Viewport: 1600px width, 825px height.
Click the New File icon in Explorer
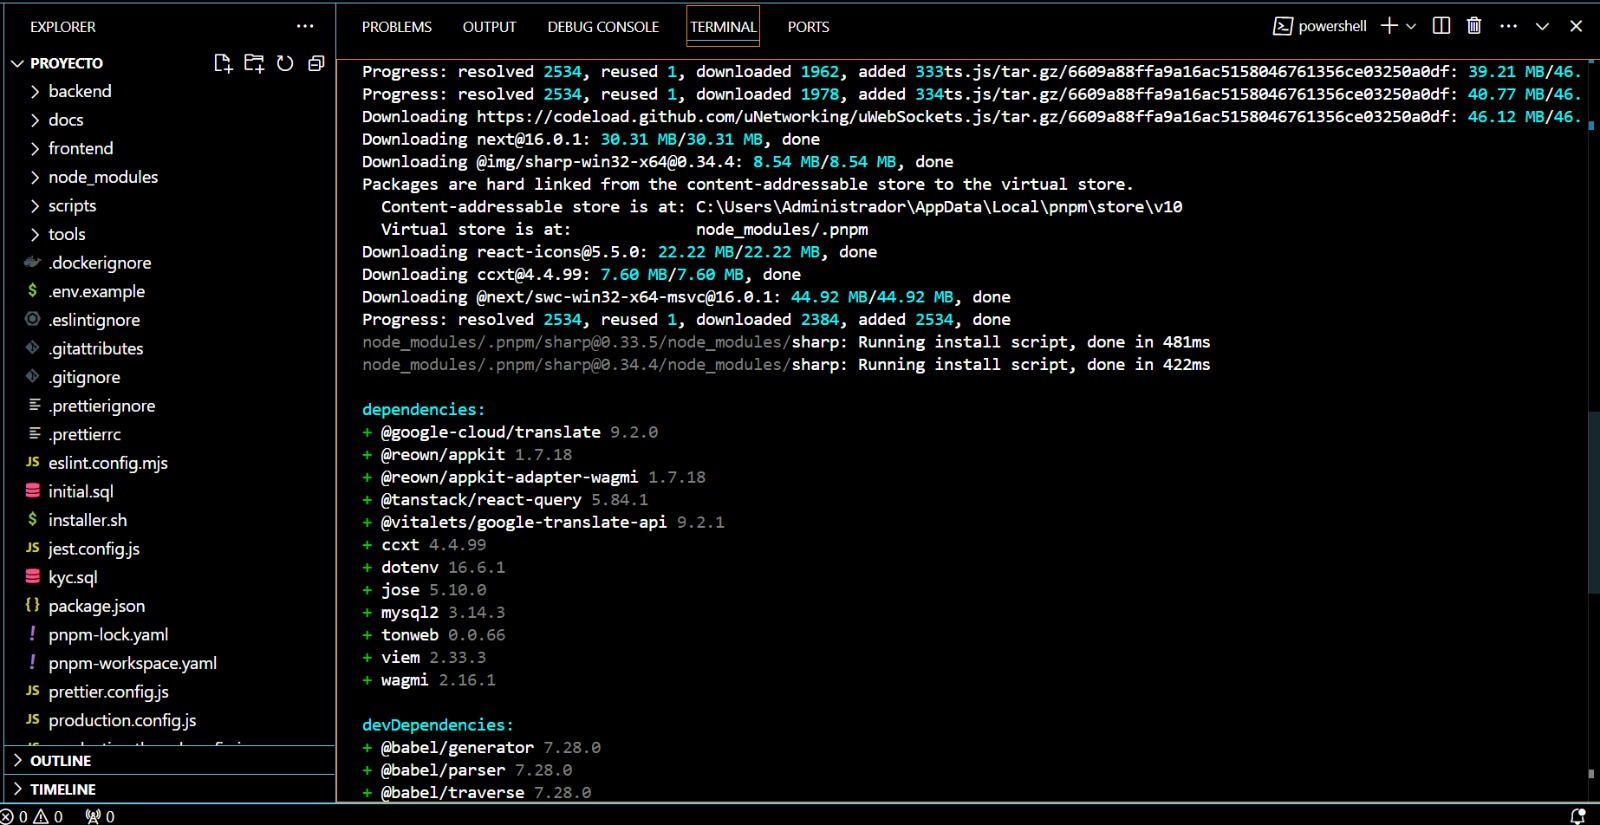223,63
